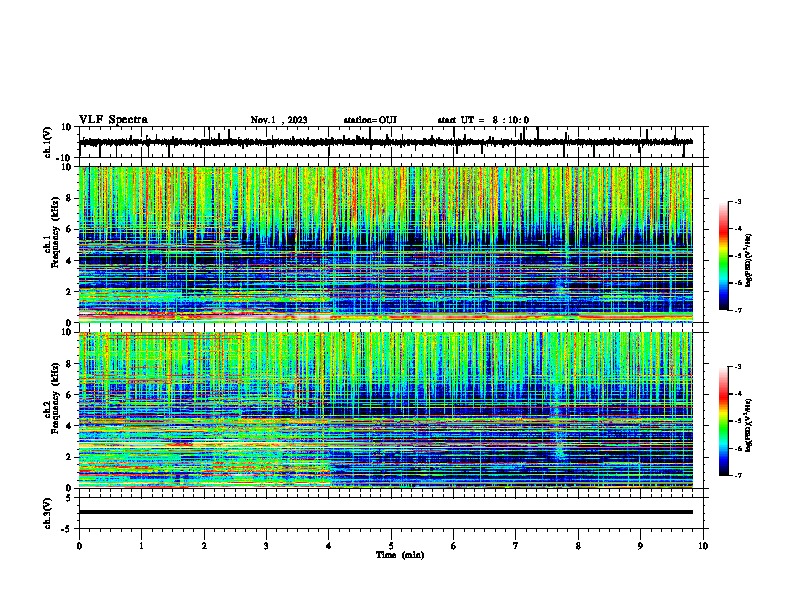Click the ch.2 spectrogram color scale bar
This screenshot has height=612, width=792.
(724, 421)
